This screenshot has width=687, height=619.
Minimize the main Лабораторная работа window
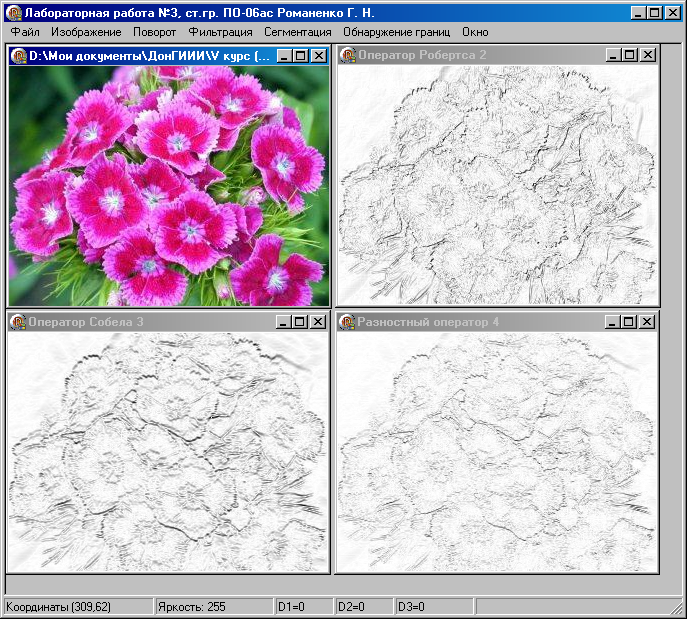click(638, 13)
